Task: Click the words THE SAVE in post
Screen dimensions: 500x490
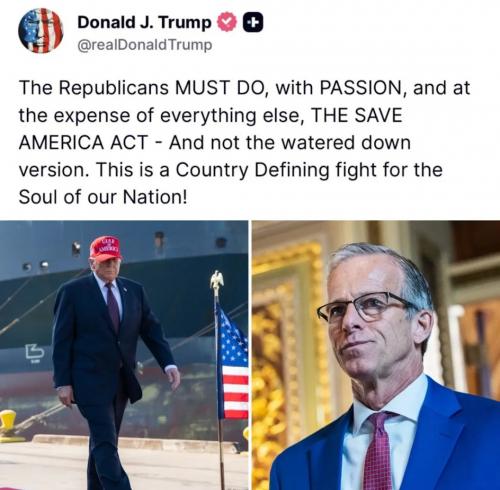Action: pyautogui.click(x=356, y=115)
